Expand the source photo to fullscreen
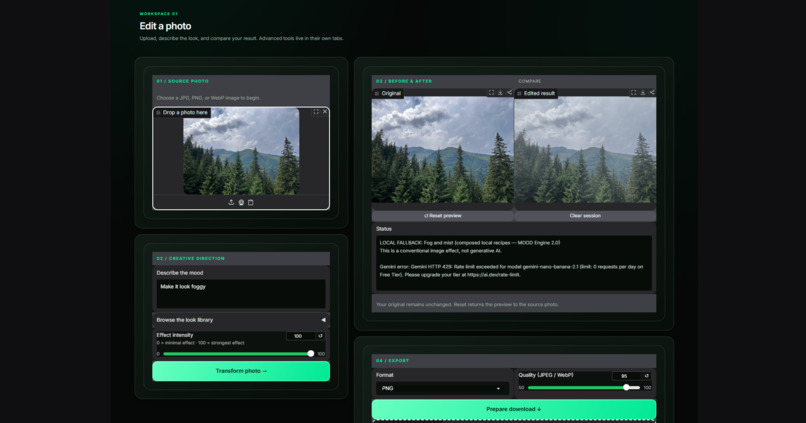The height and width of the screenshot is (423, 806). click(316, 112)
